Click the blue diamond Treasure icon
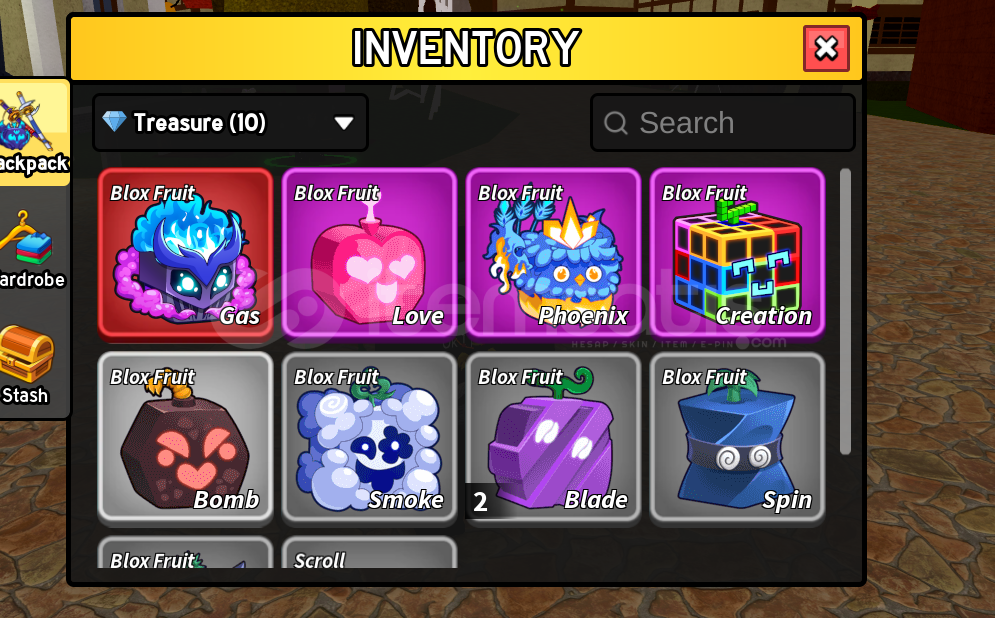This screenshot has width=995, height=618. click(x=115, y=121)
